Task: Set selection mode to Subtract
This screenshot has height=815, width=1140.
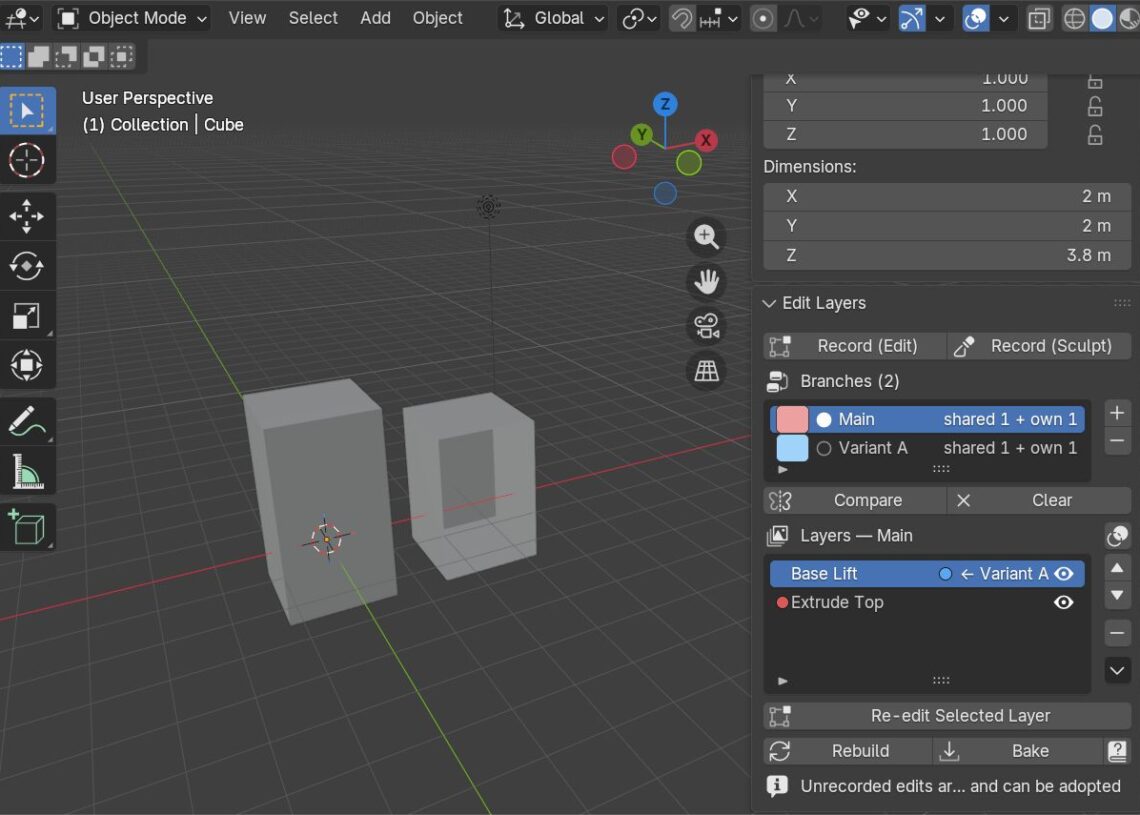Action: click(x=66, y=56)
